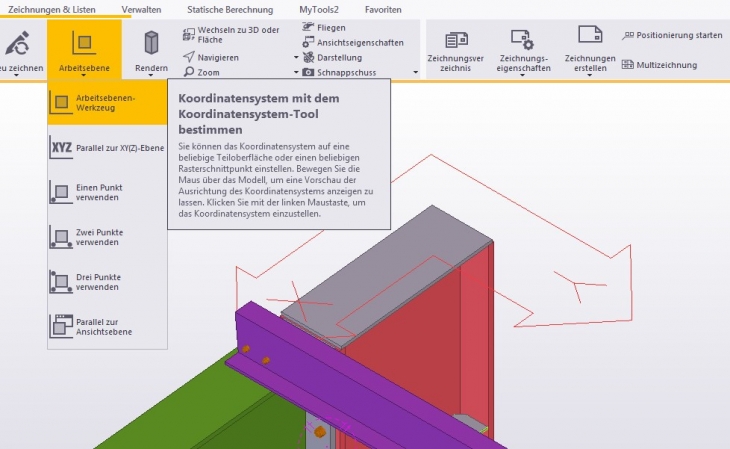Click the Einen Punkt verwenden icon
This screenshot has height=449, width=730.
(x=61, y=192)
